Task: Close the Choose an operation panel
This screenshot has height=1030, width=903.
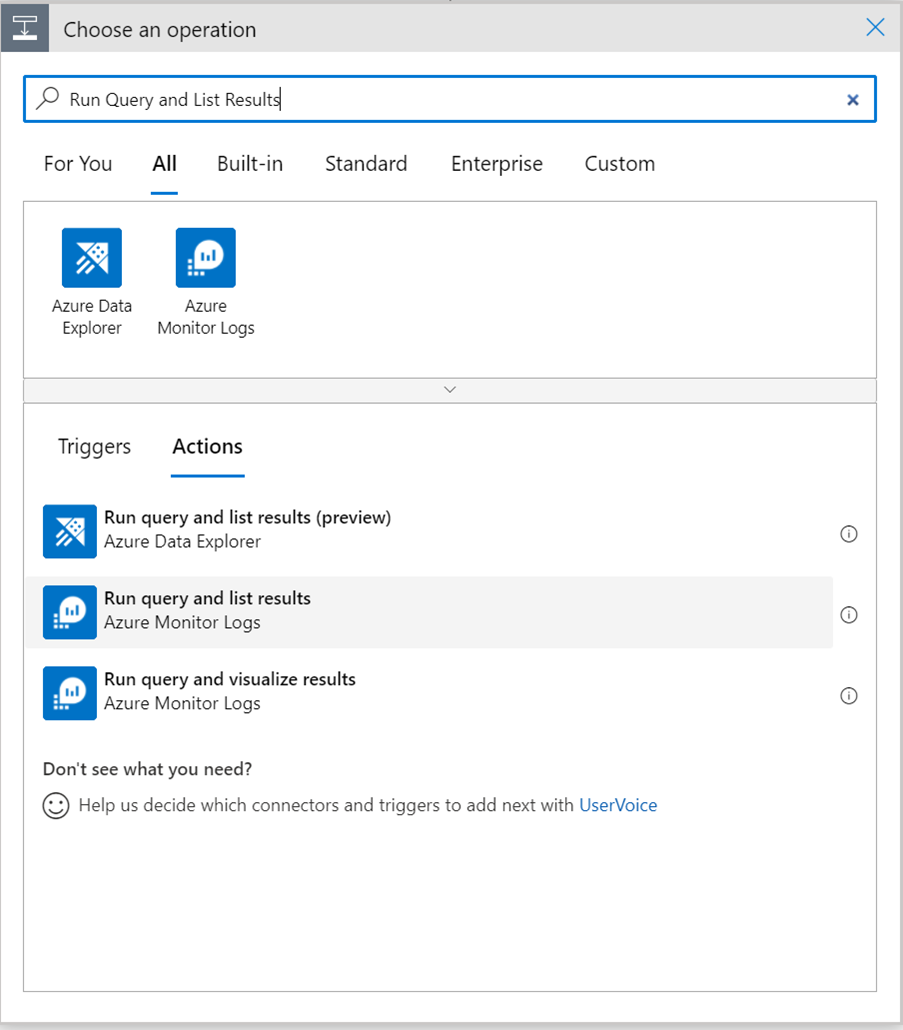Action: [x=875, y=28]
